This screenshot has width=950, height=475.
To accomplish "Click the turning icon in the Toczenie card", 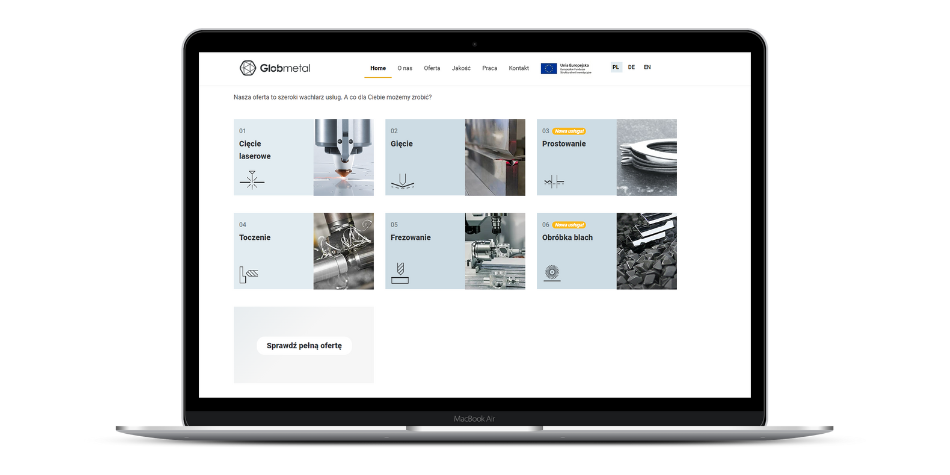I will [249, 273].
